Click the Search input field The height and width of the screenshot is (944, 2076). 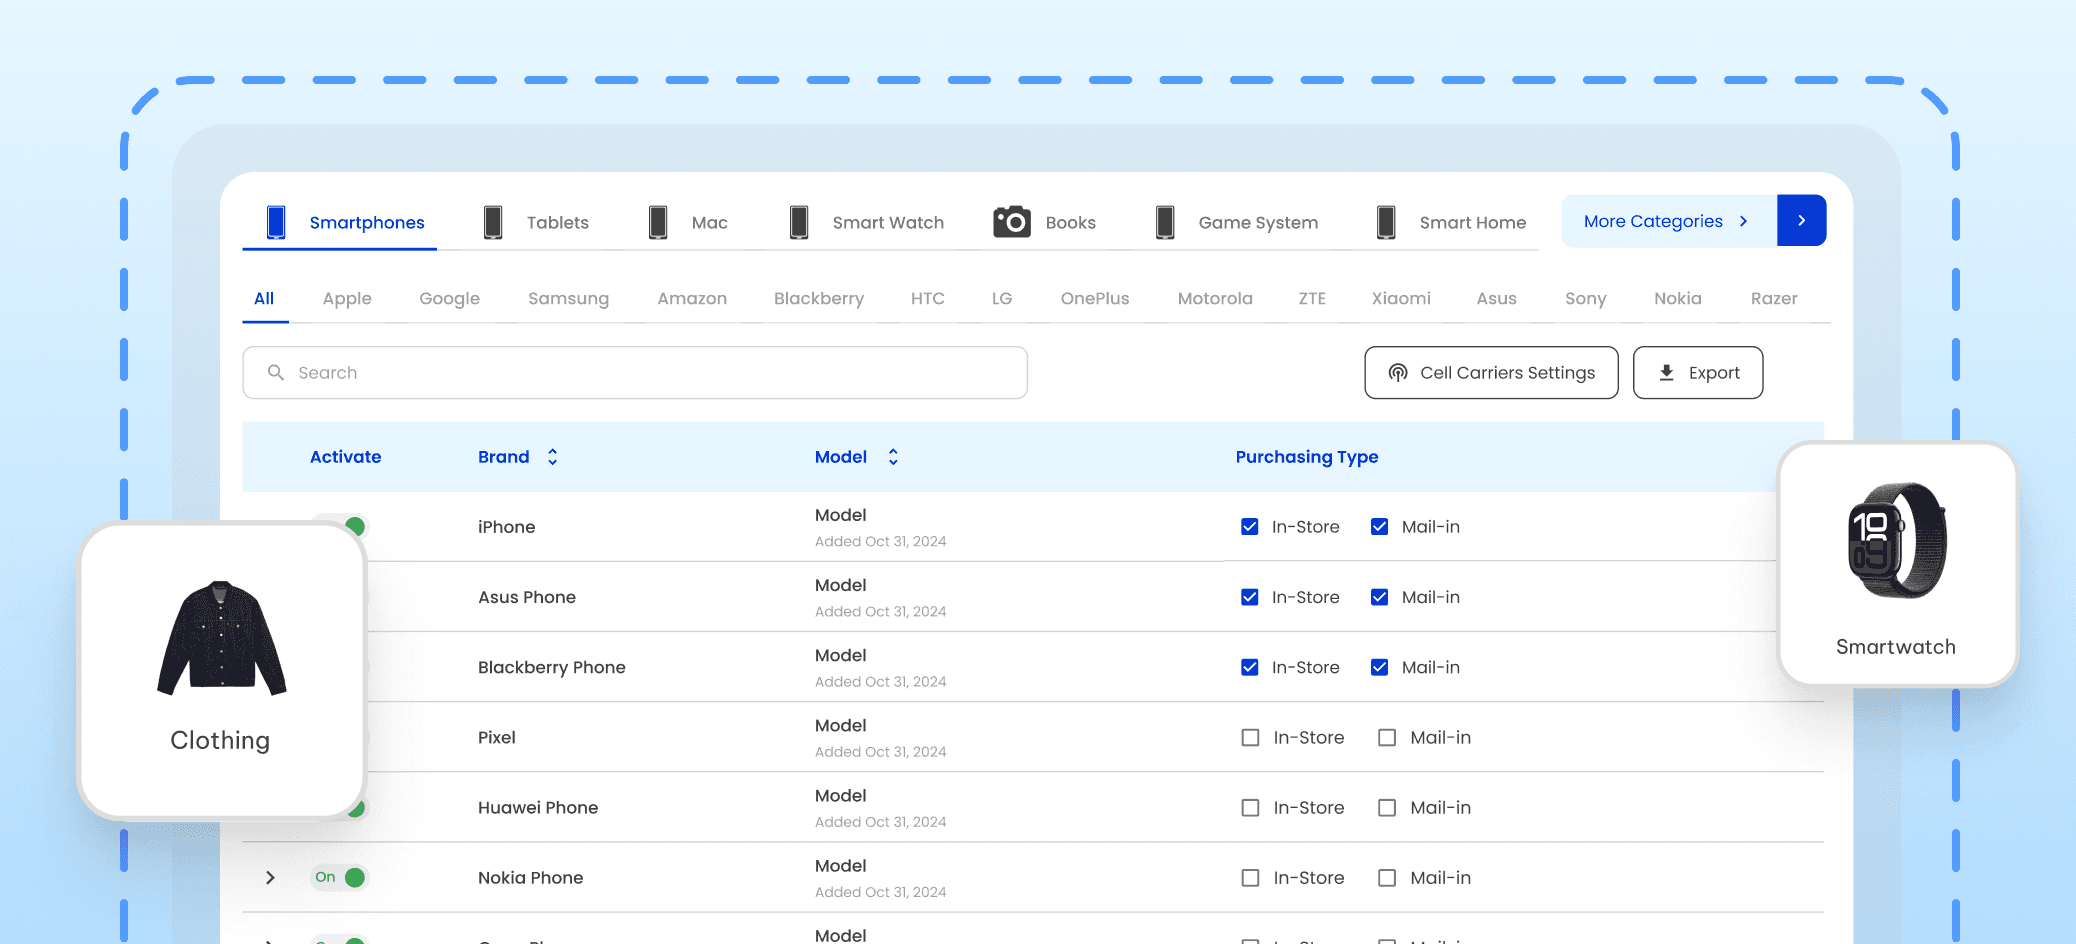coord(635,372)
